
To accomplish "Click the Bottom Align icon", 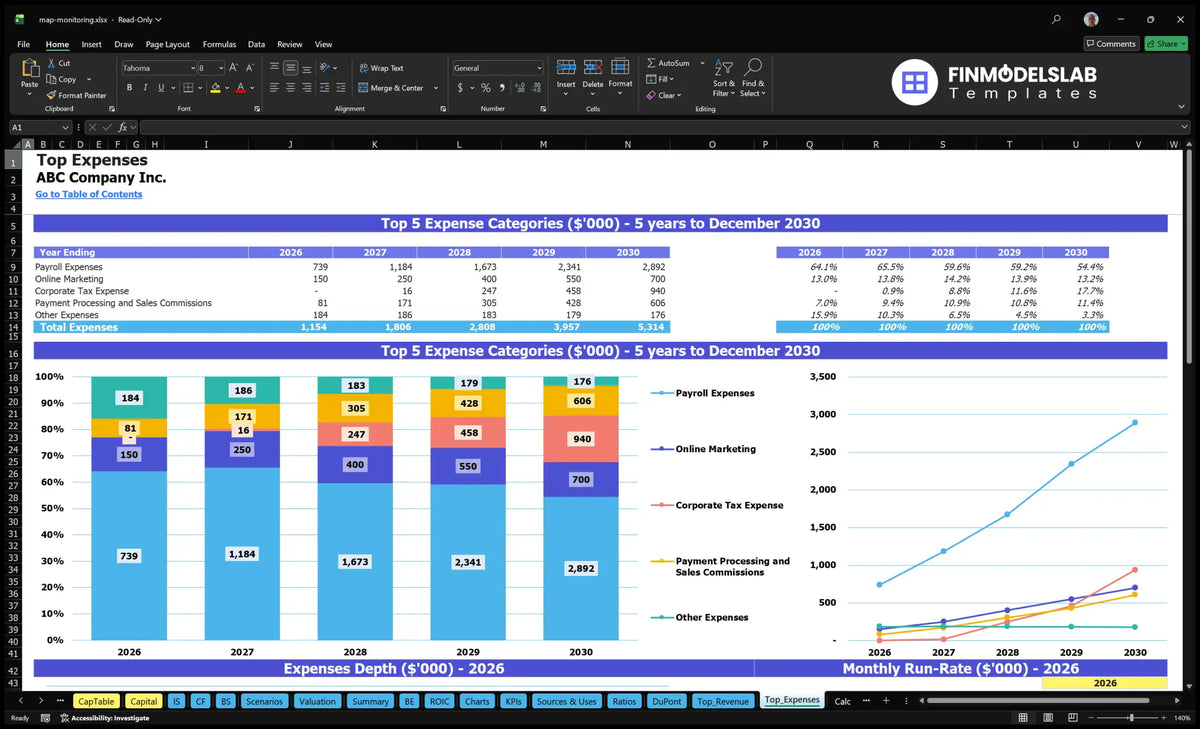I will coord(307,68).
